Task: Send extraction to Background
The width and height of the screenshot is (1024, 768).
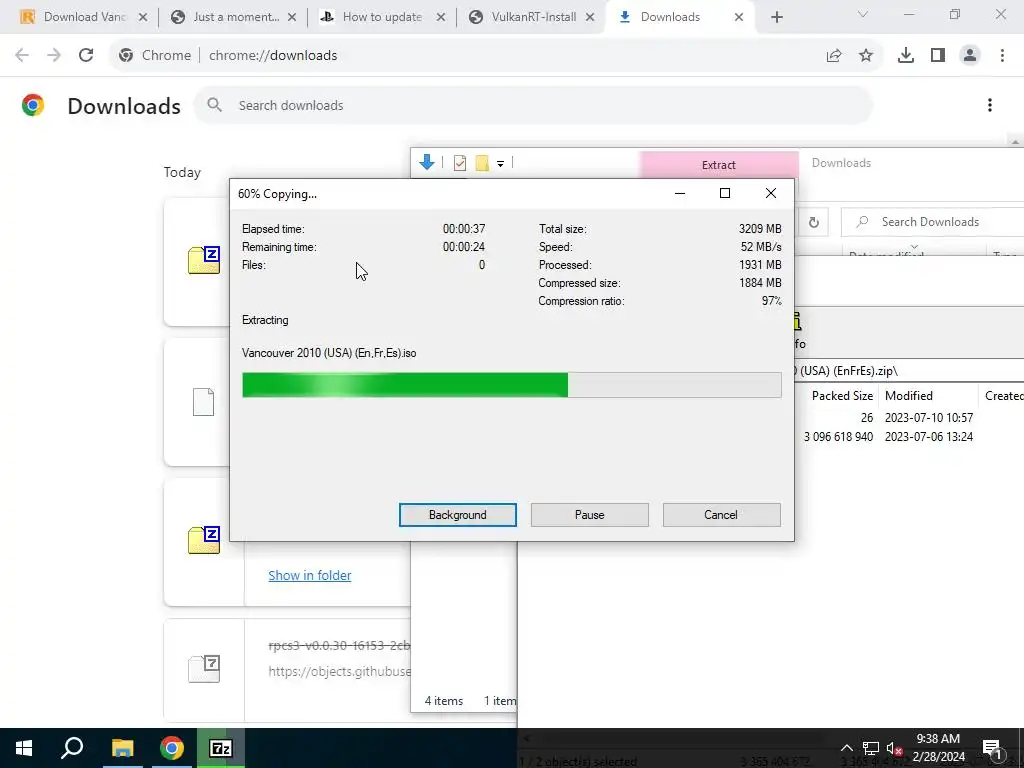Action: (457, 515)
